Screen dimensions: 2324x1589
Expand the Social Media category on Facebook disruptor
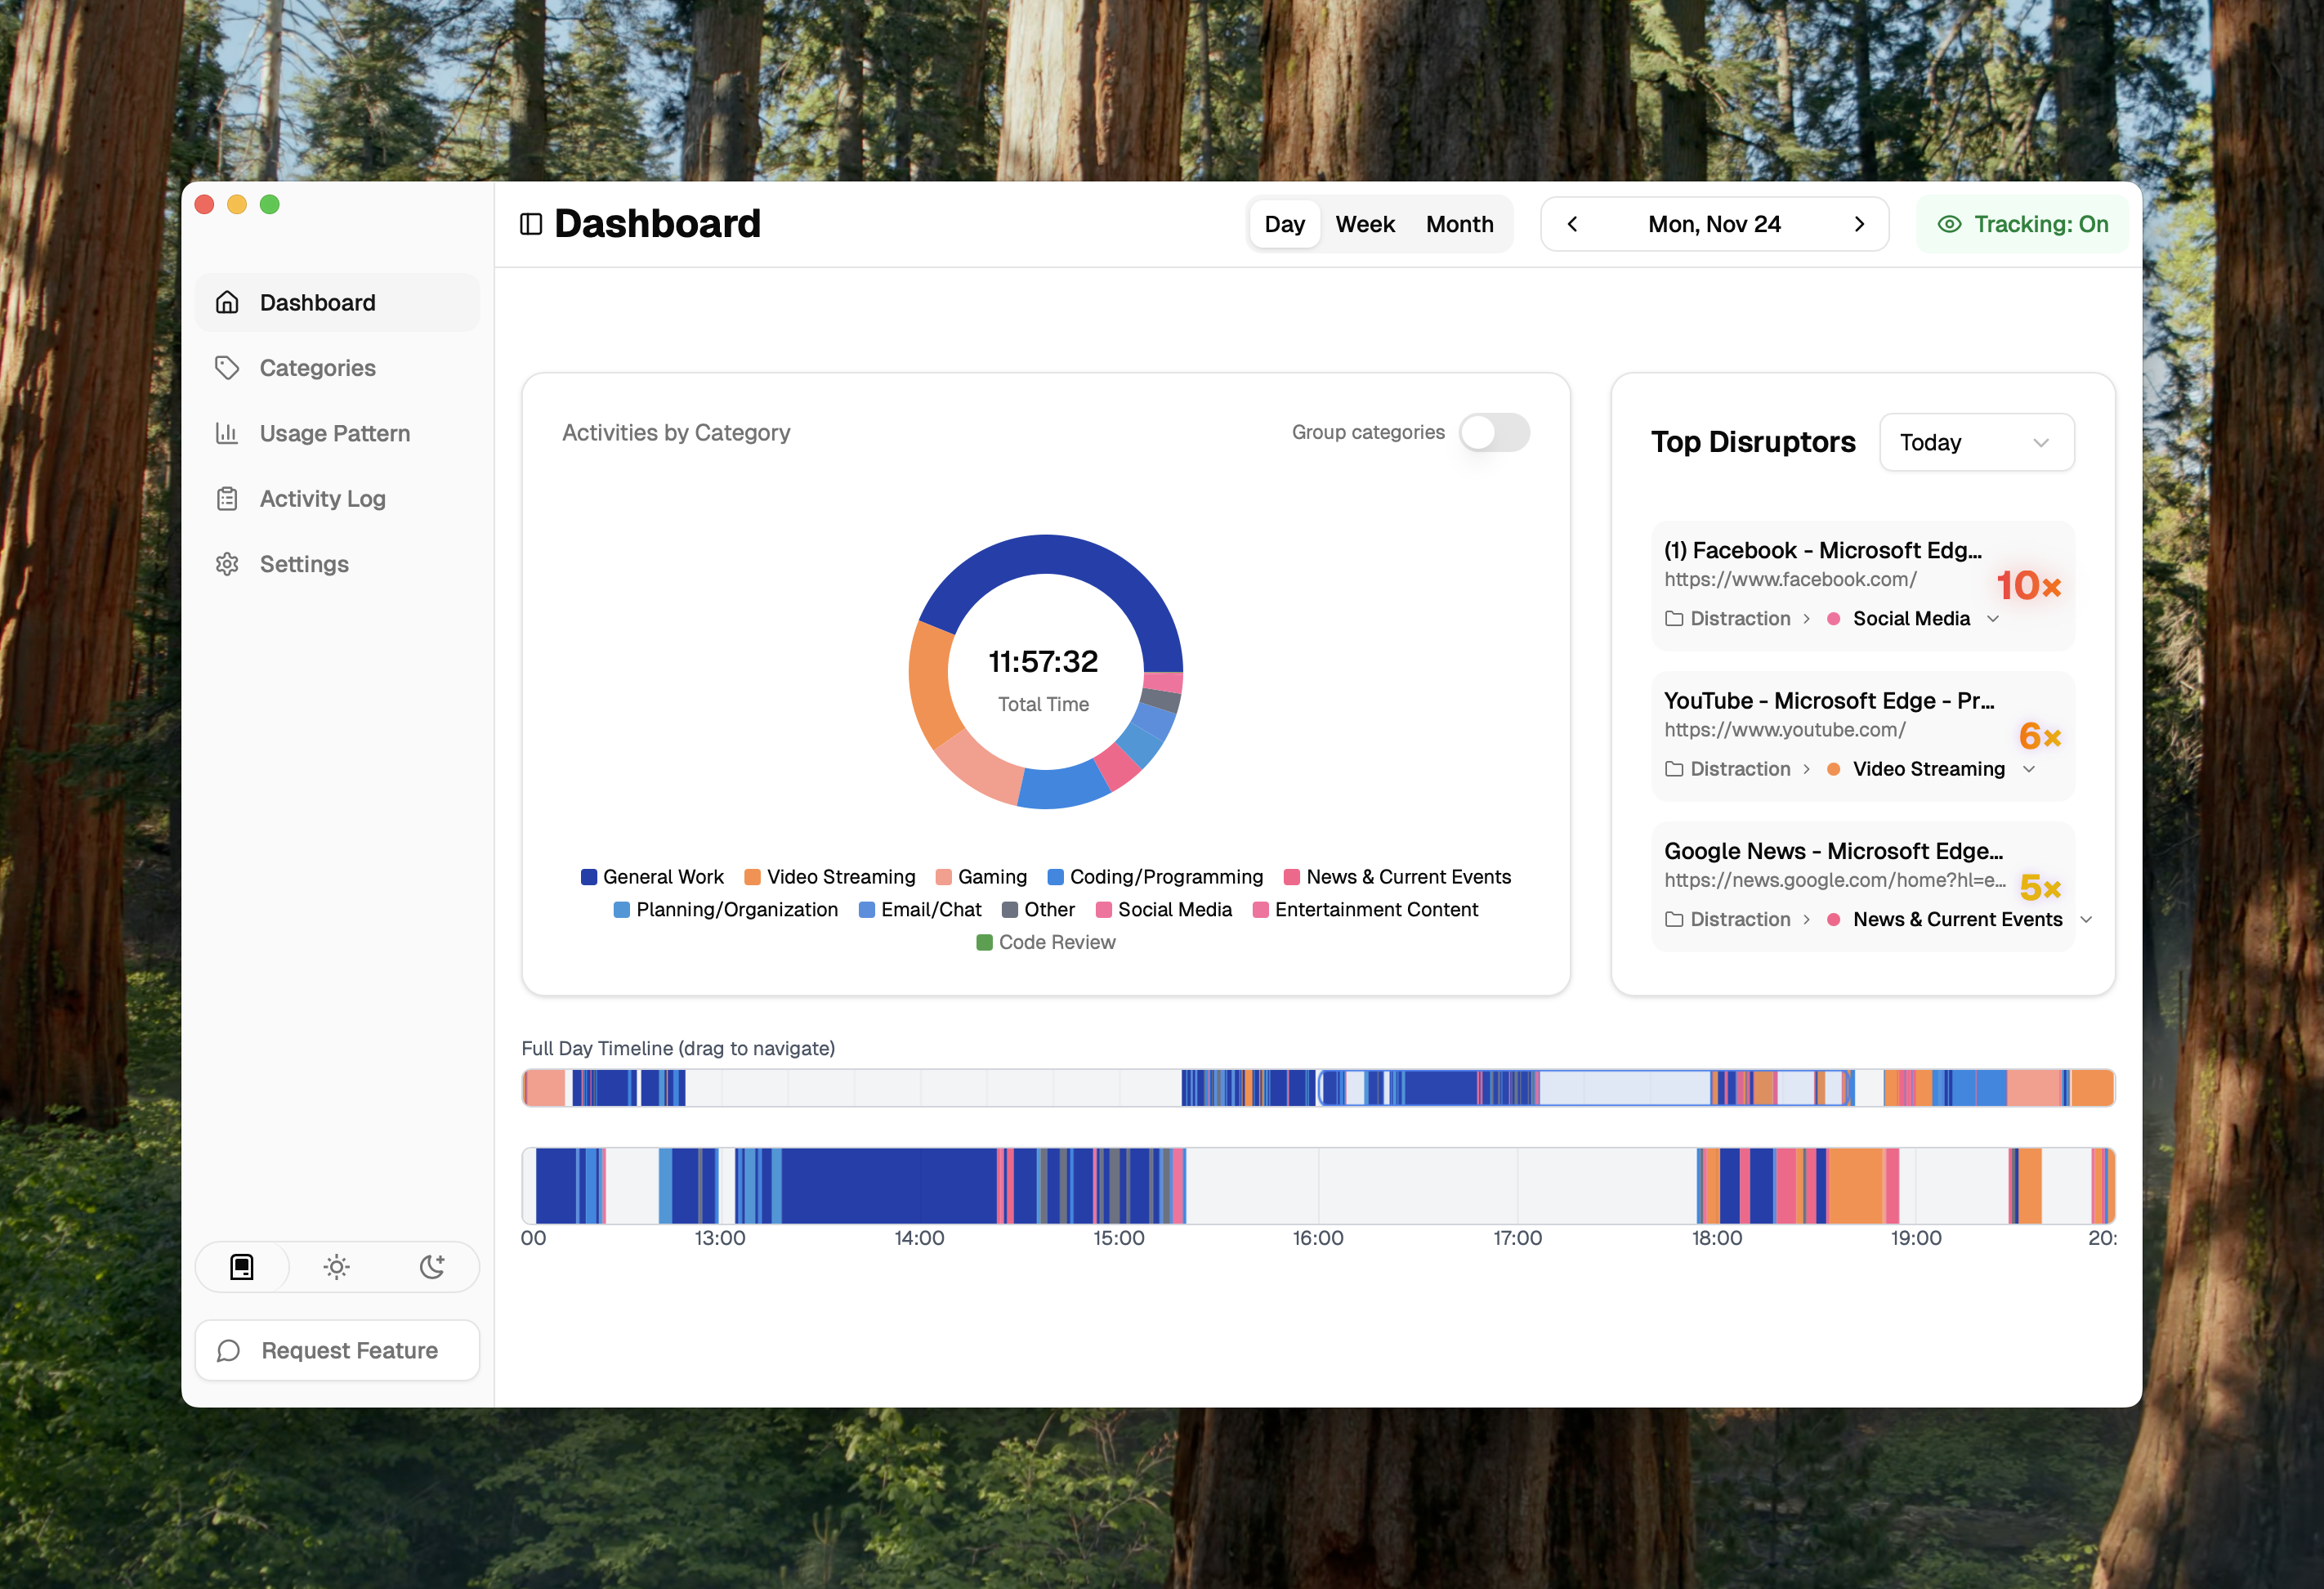1995,619
